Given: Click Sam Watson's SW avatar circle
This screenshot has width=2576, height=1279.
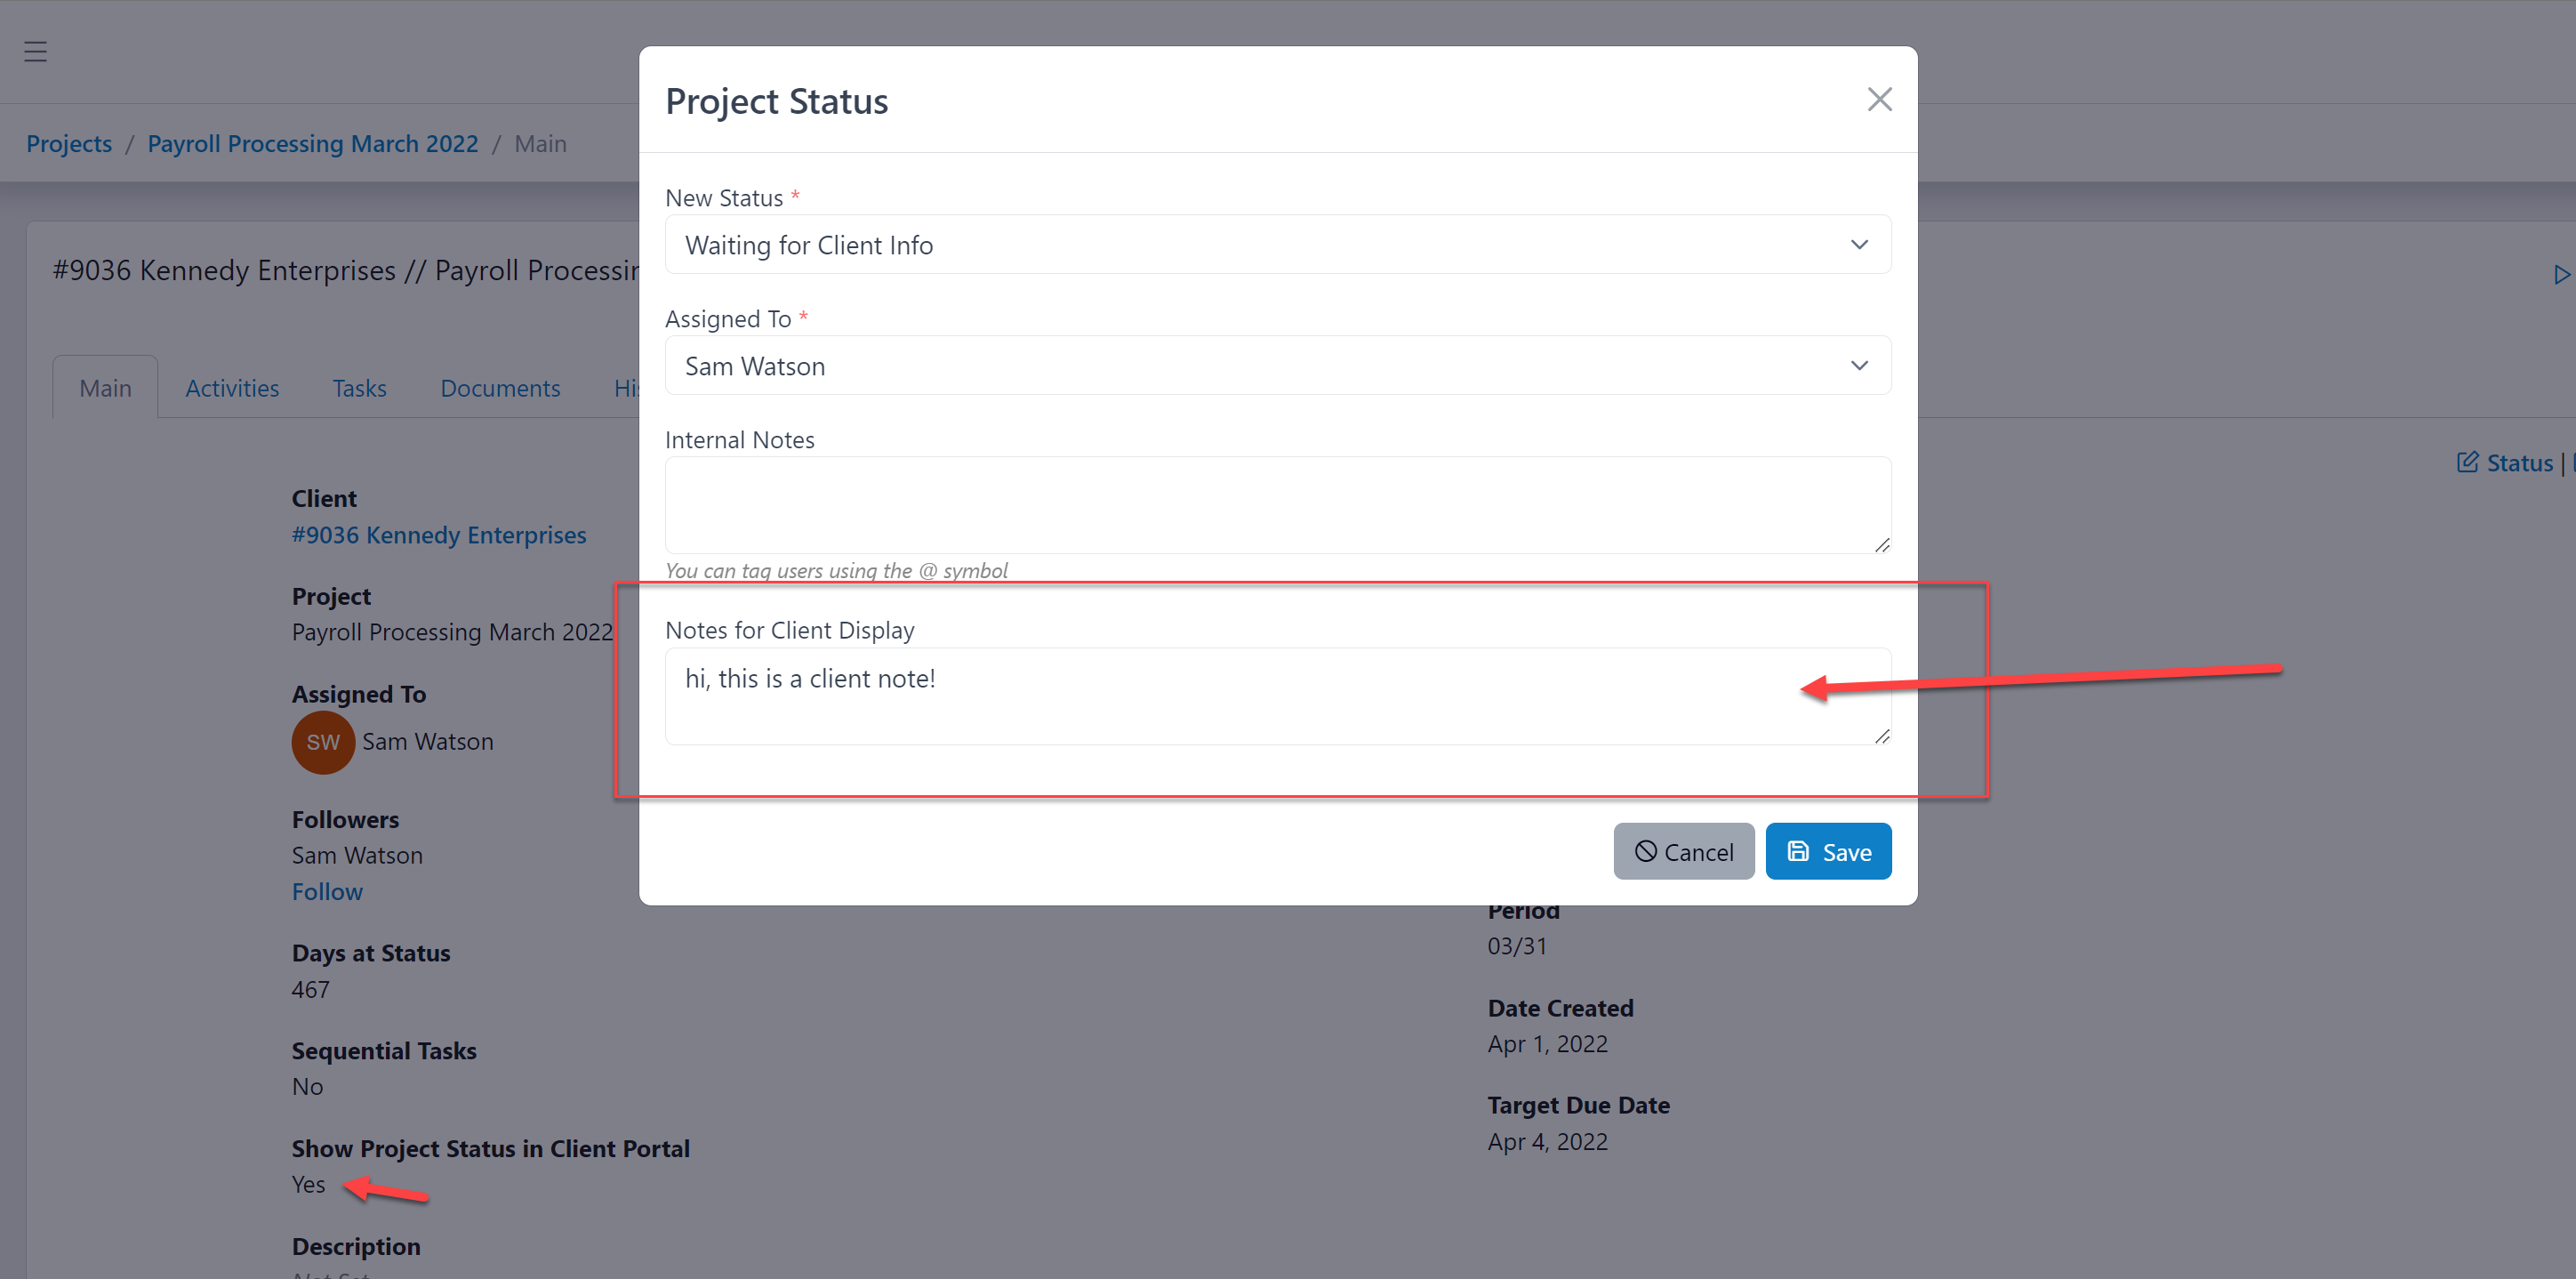Looking at the screenshot, I should (322, 742).
